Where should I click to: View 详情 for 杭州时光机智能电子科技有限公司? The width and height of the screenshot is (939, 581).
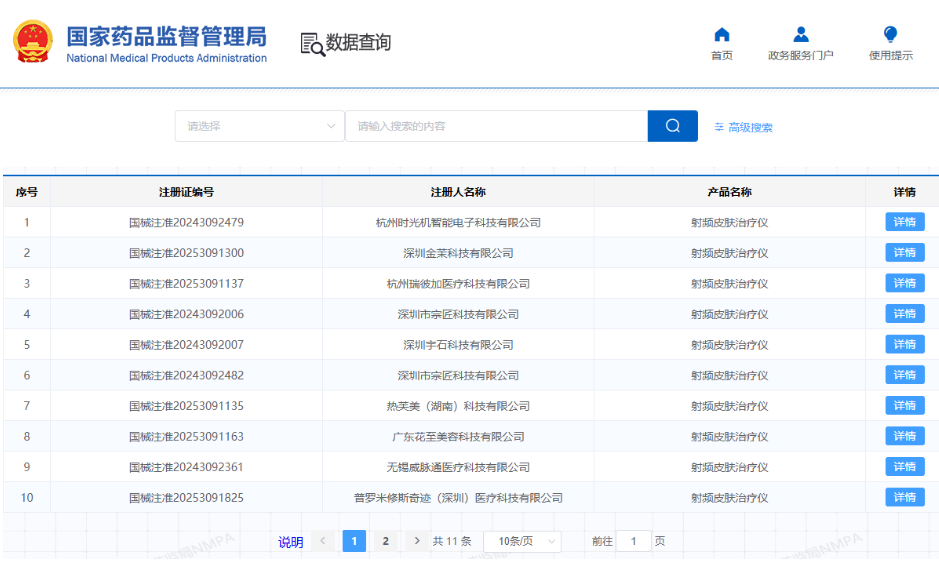tap(904, 222)
